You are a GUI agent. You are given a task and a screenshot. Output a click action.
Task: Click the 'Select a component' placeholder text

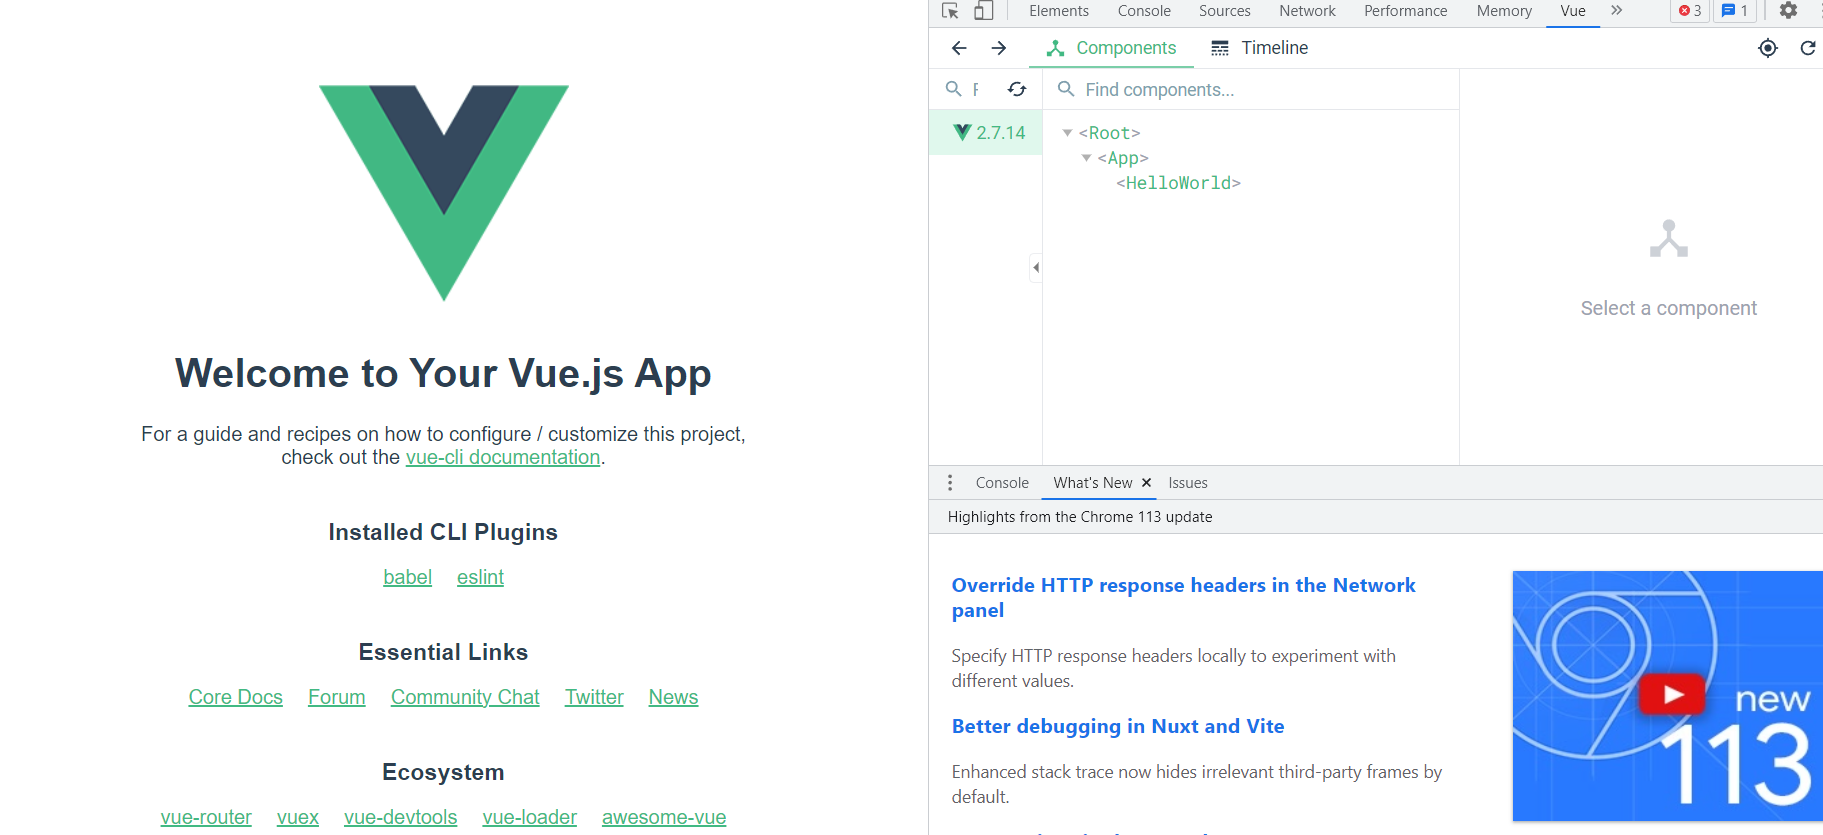[1668, 308]
